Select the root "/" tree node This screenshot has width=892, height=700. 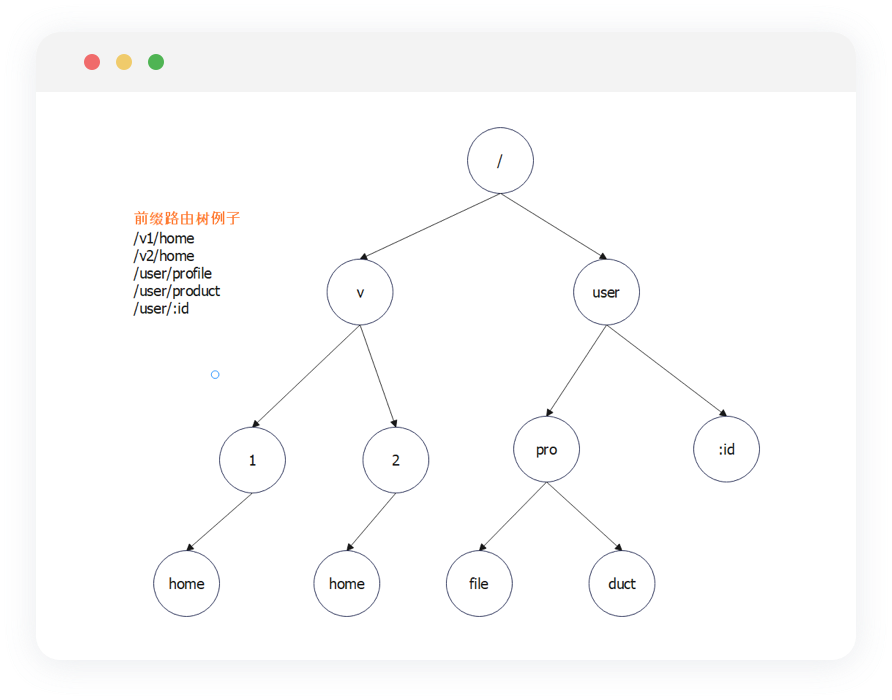pyautogui.click(x=500, y=160)
